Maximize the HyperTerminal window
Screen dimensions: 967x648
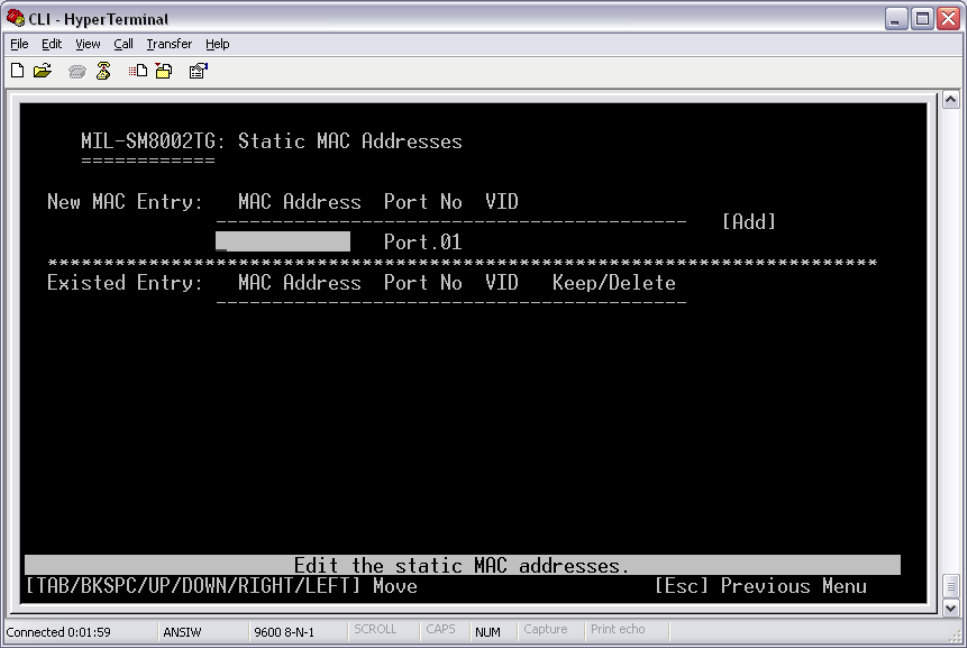[923, 18]
